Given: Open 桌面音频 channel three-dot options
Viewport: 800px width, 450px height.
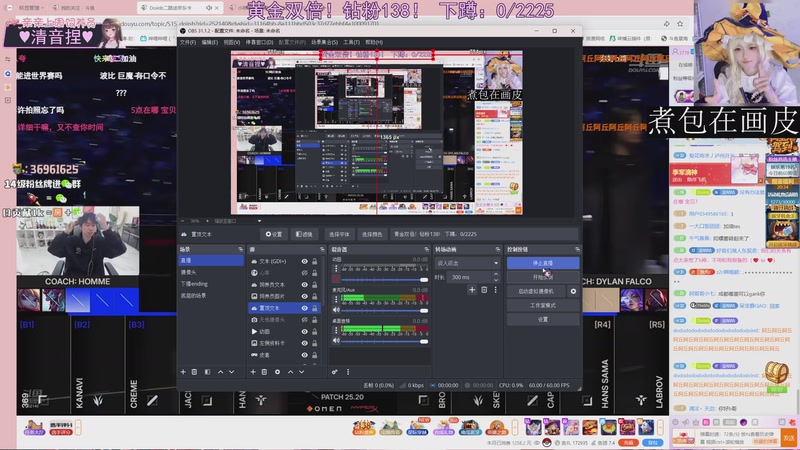Looking at the screenshot, I should pos(336,330).
